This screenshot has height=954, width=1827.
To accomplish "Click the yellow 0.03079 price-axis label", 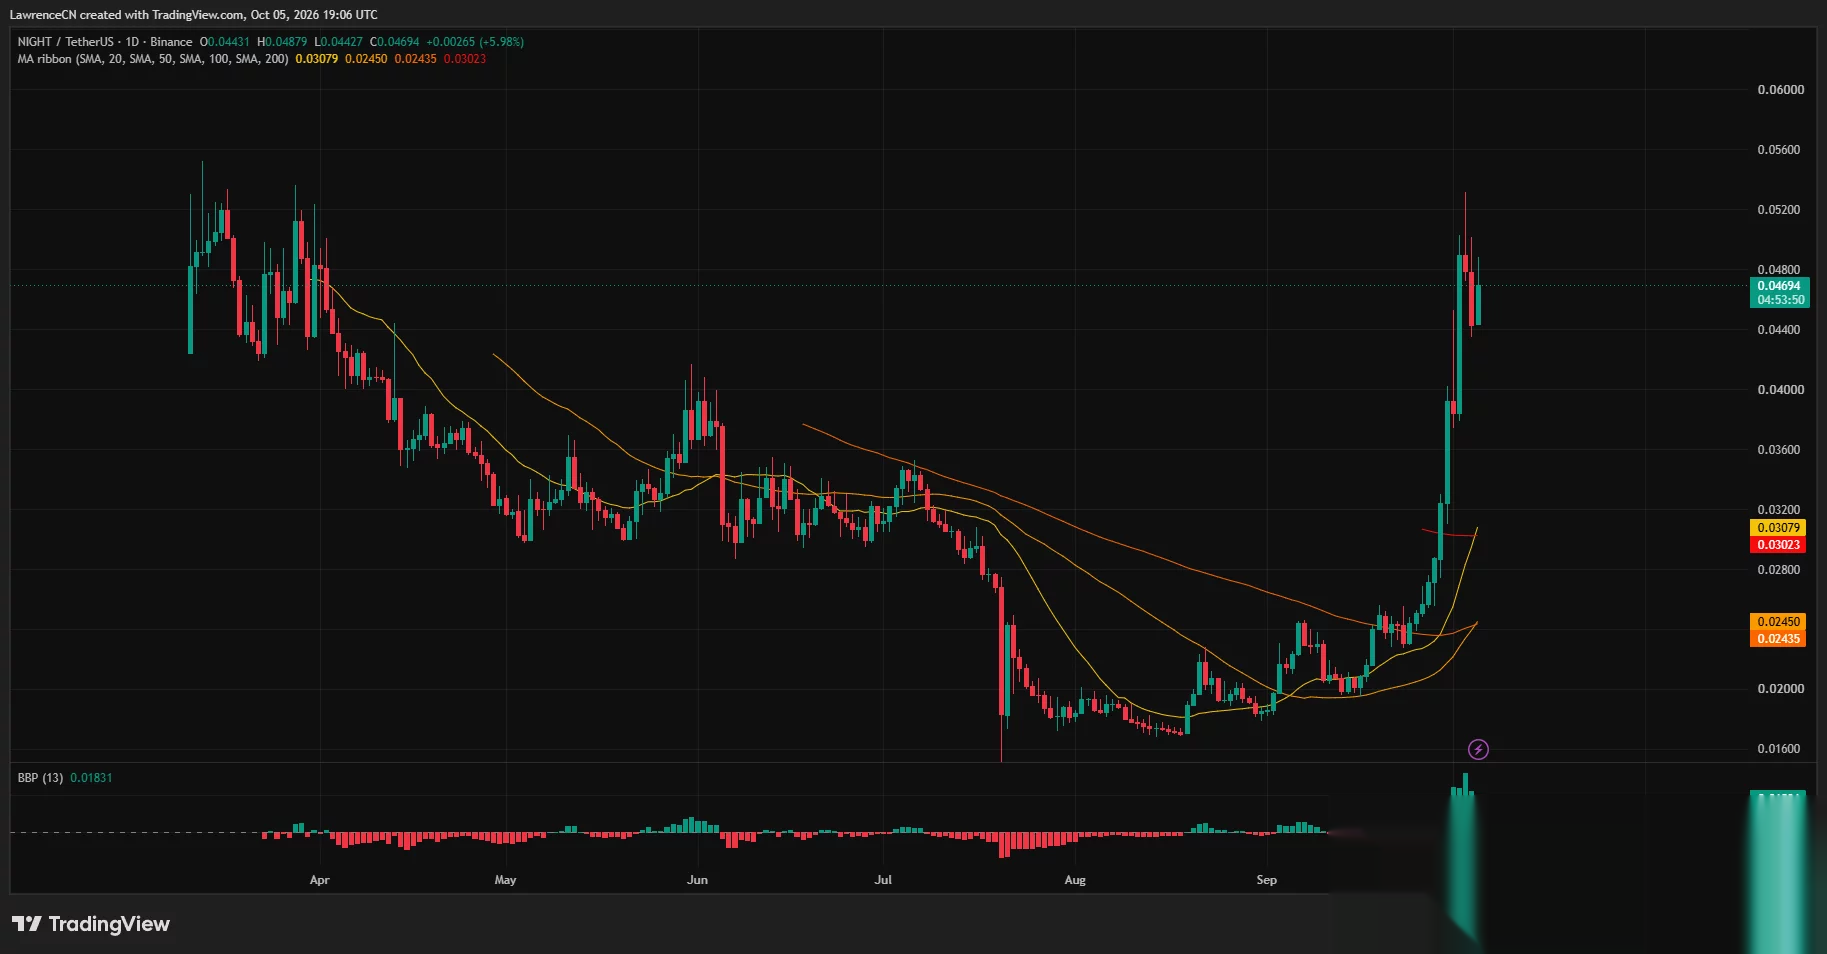I will pyautogui.click(x=1778, y=528).
